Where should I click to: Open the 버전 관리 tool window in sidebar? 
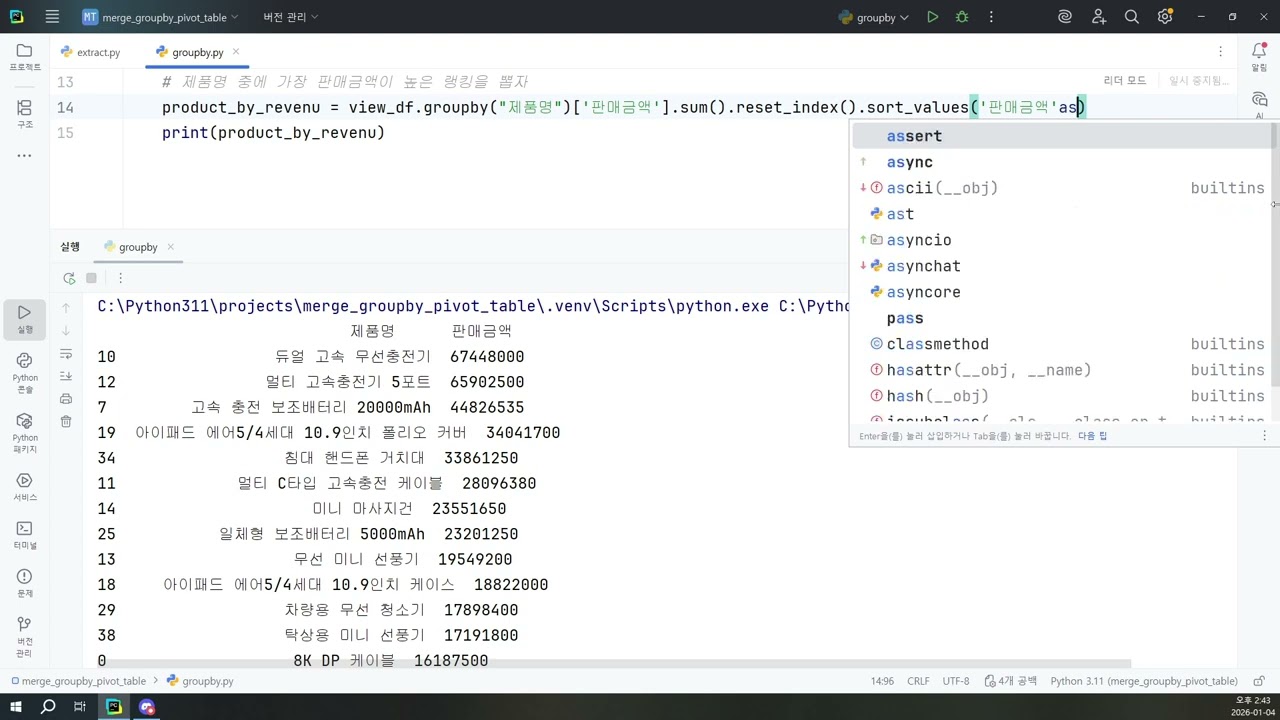click(25, 636)
